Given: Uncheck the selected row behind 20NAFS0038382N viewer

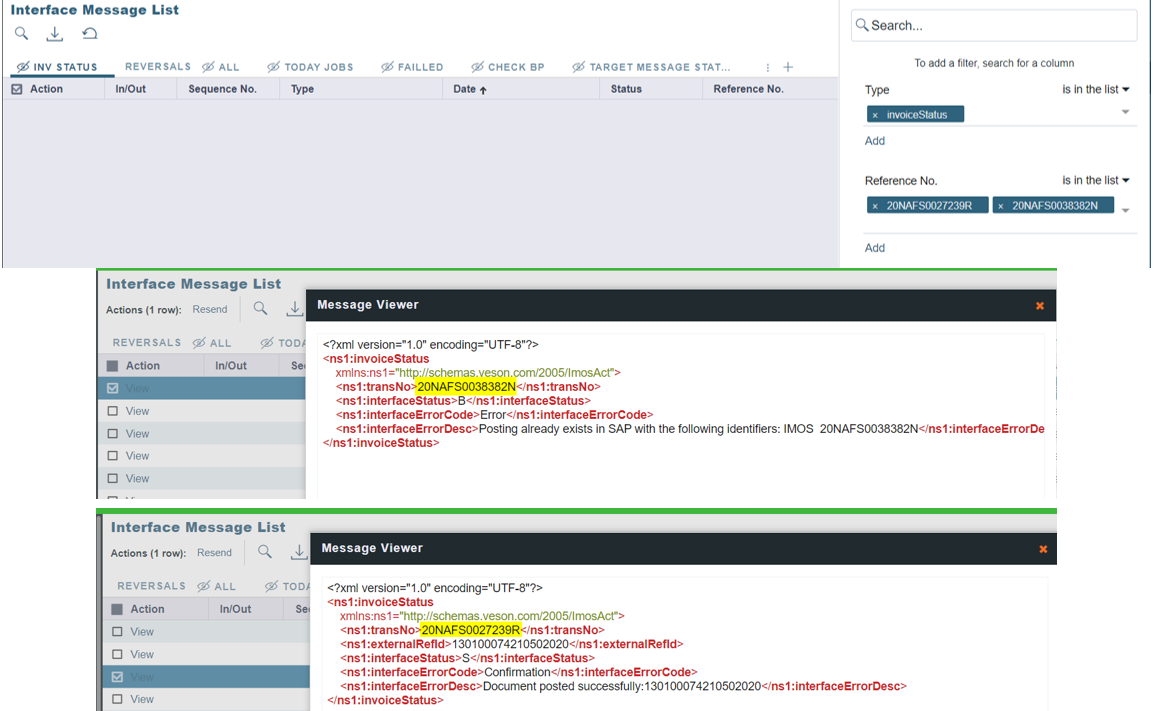Looking at the screenshot, I should [112, 388].
